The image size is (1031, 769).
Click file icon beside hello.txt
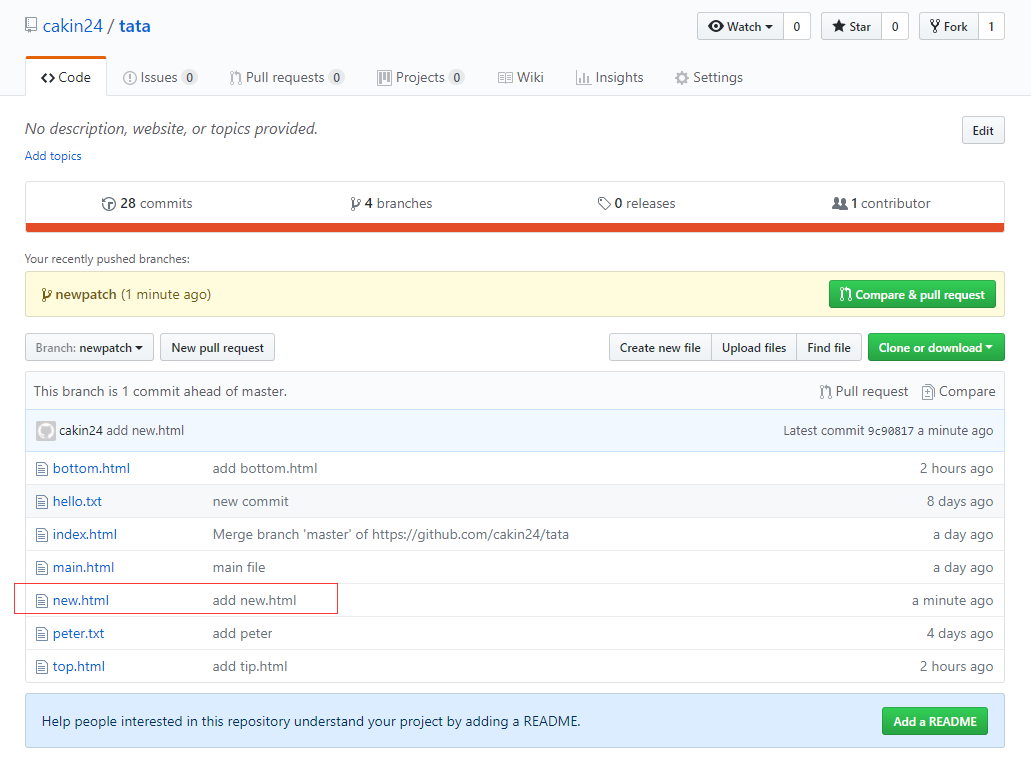(x=41, y=501)
